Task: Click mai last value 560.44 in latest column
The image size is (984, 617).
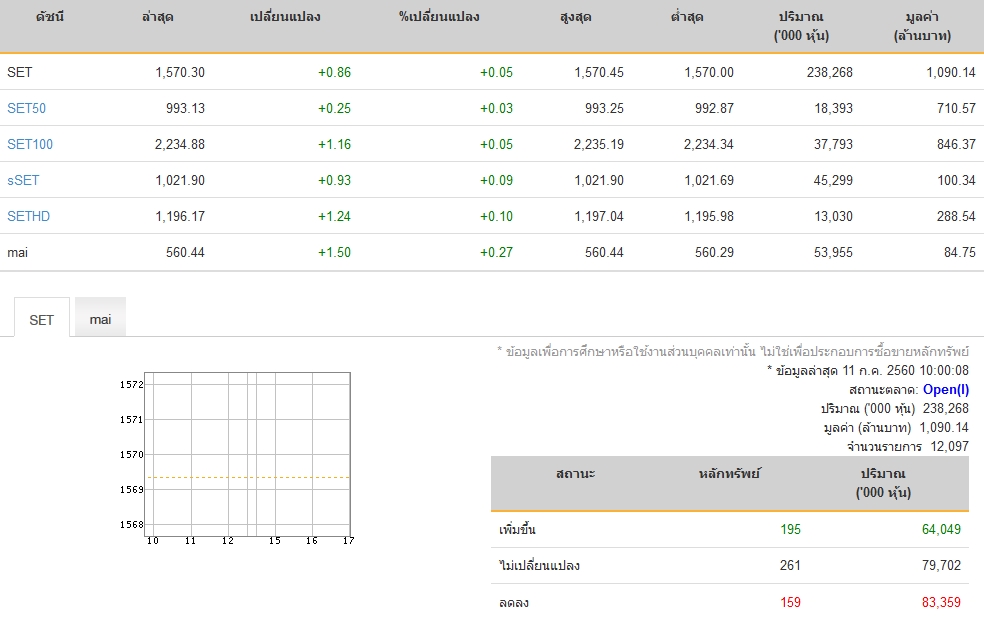Action: click(185, 252)
